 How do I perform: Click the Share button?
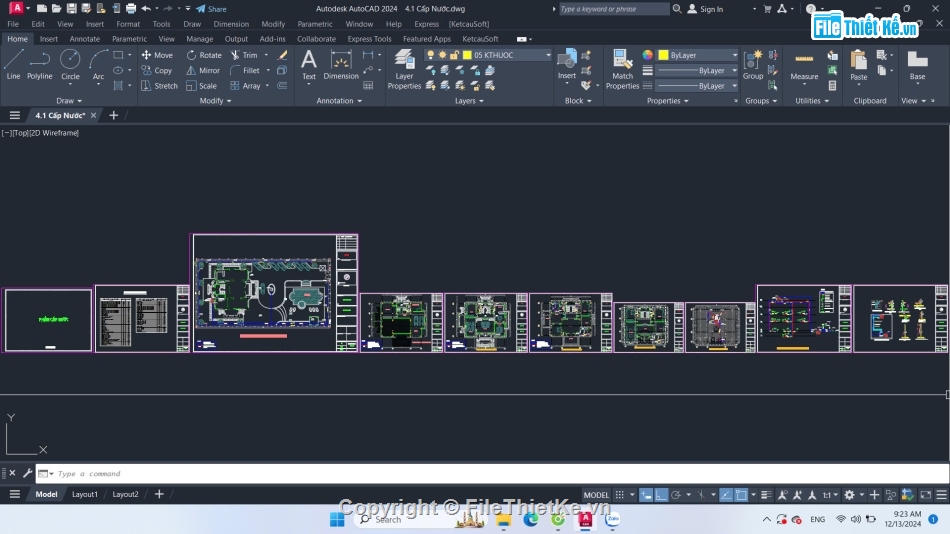[211, 8]
